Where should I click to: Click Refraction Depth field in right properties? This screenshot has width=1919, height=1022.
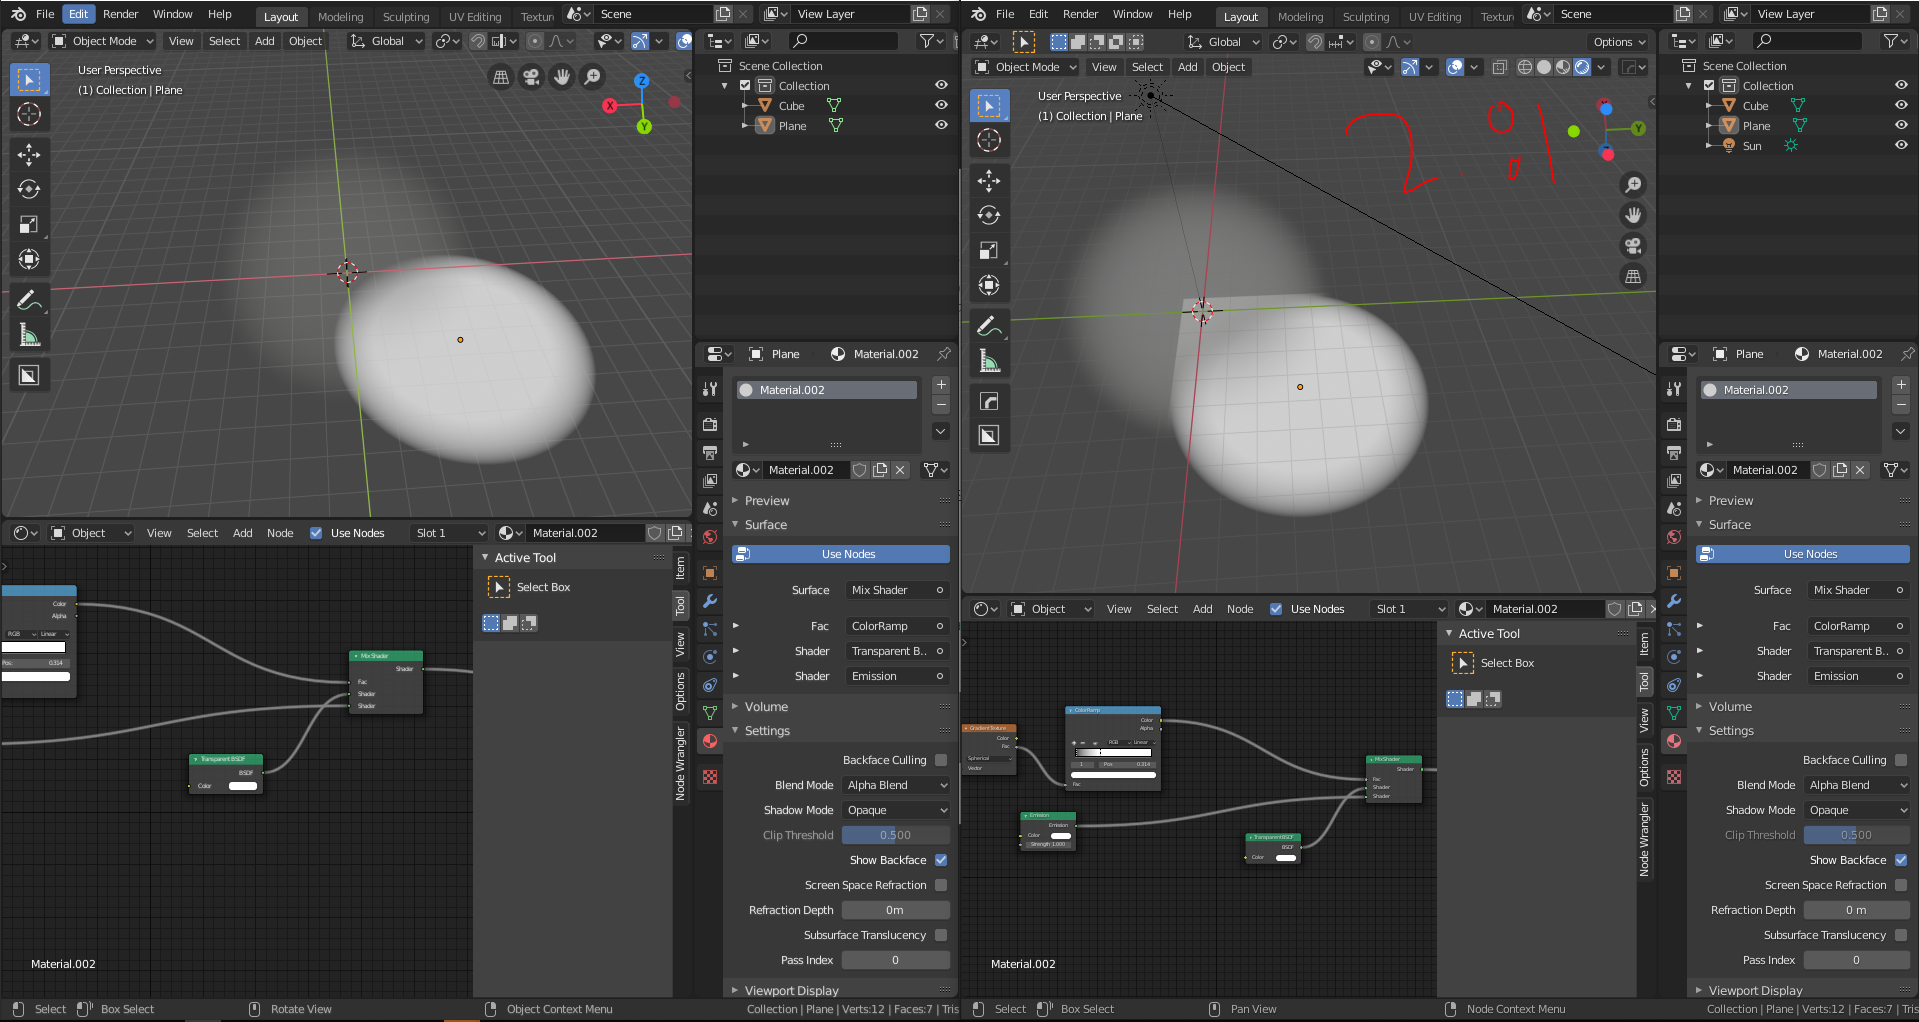(1857, 910)
